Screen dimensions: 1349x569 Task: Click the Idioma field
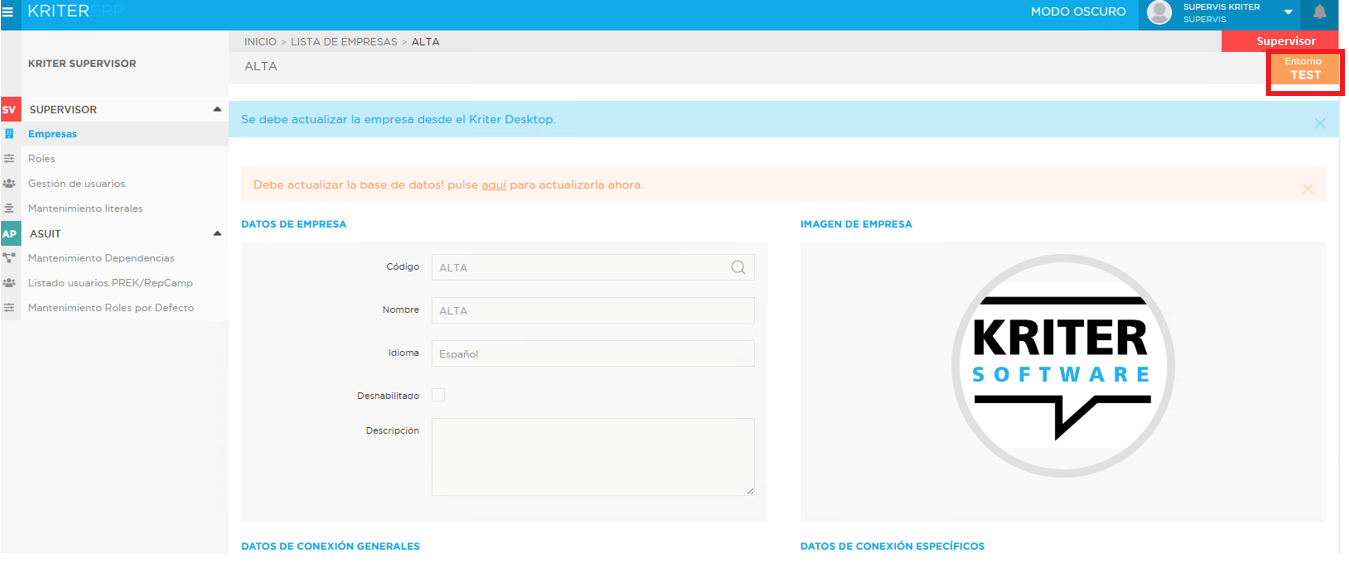click(x=593, y=353)
